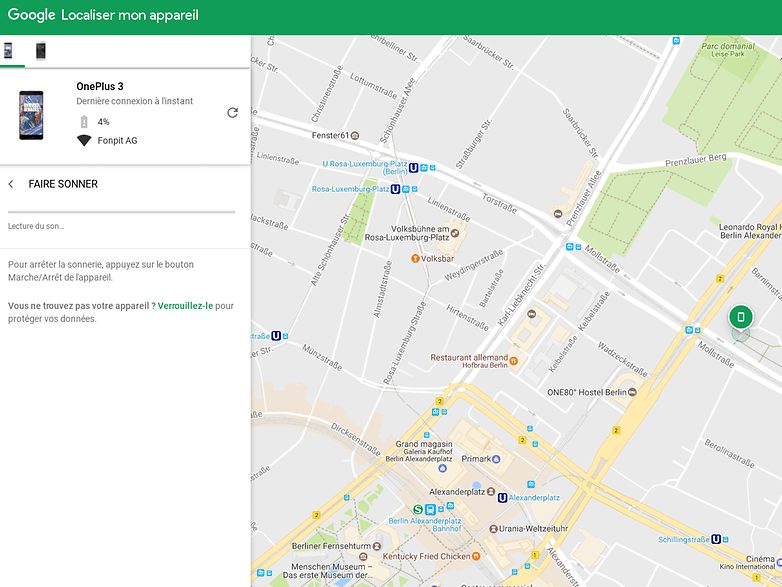
Task: Click the Lecture du son status text
Action: [36, 226]
